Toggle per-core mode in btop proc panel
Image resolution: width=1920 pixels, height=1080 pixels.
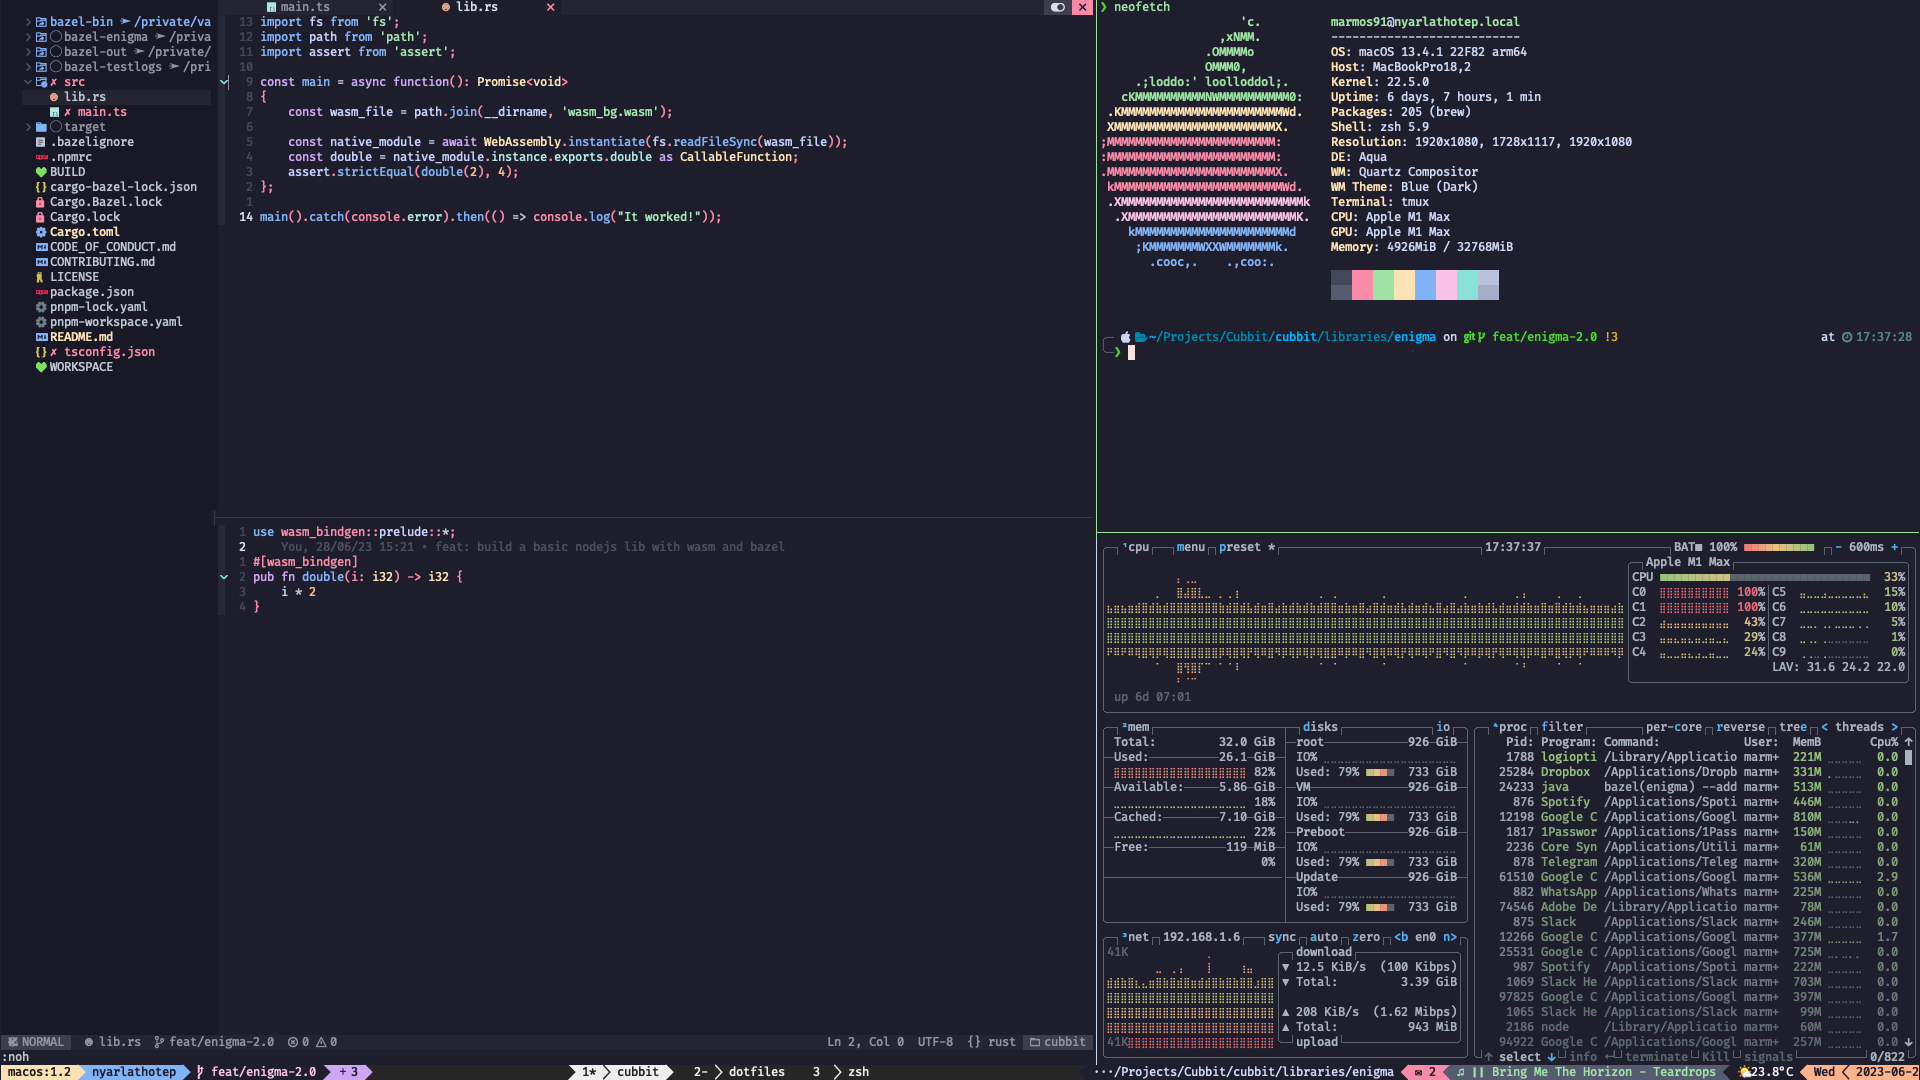click(x=1673, y=727)
